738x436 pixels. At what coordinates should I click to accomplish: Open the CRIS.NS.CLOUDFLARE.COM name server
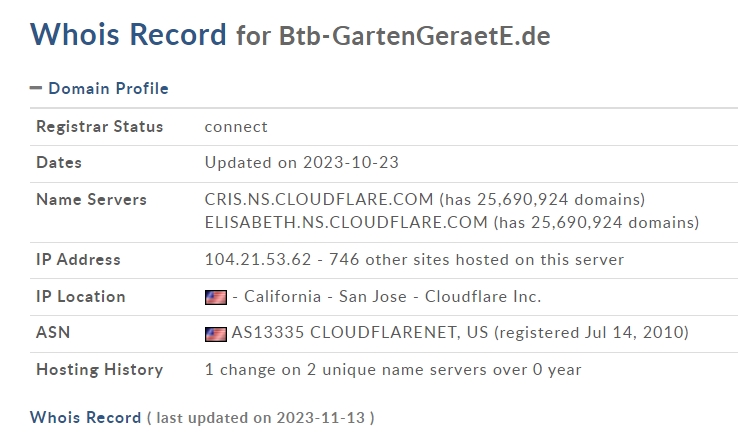319,199
